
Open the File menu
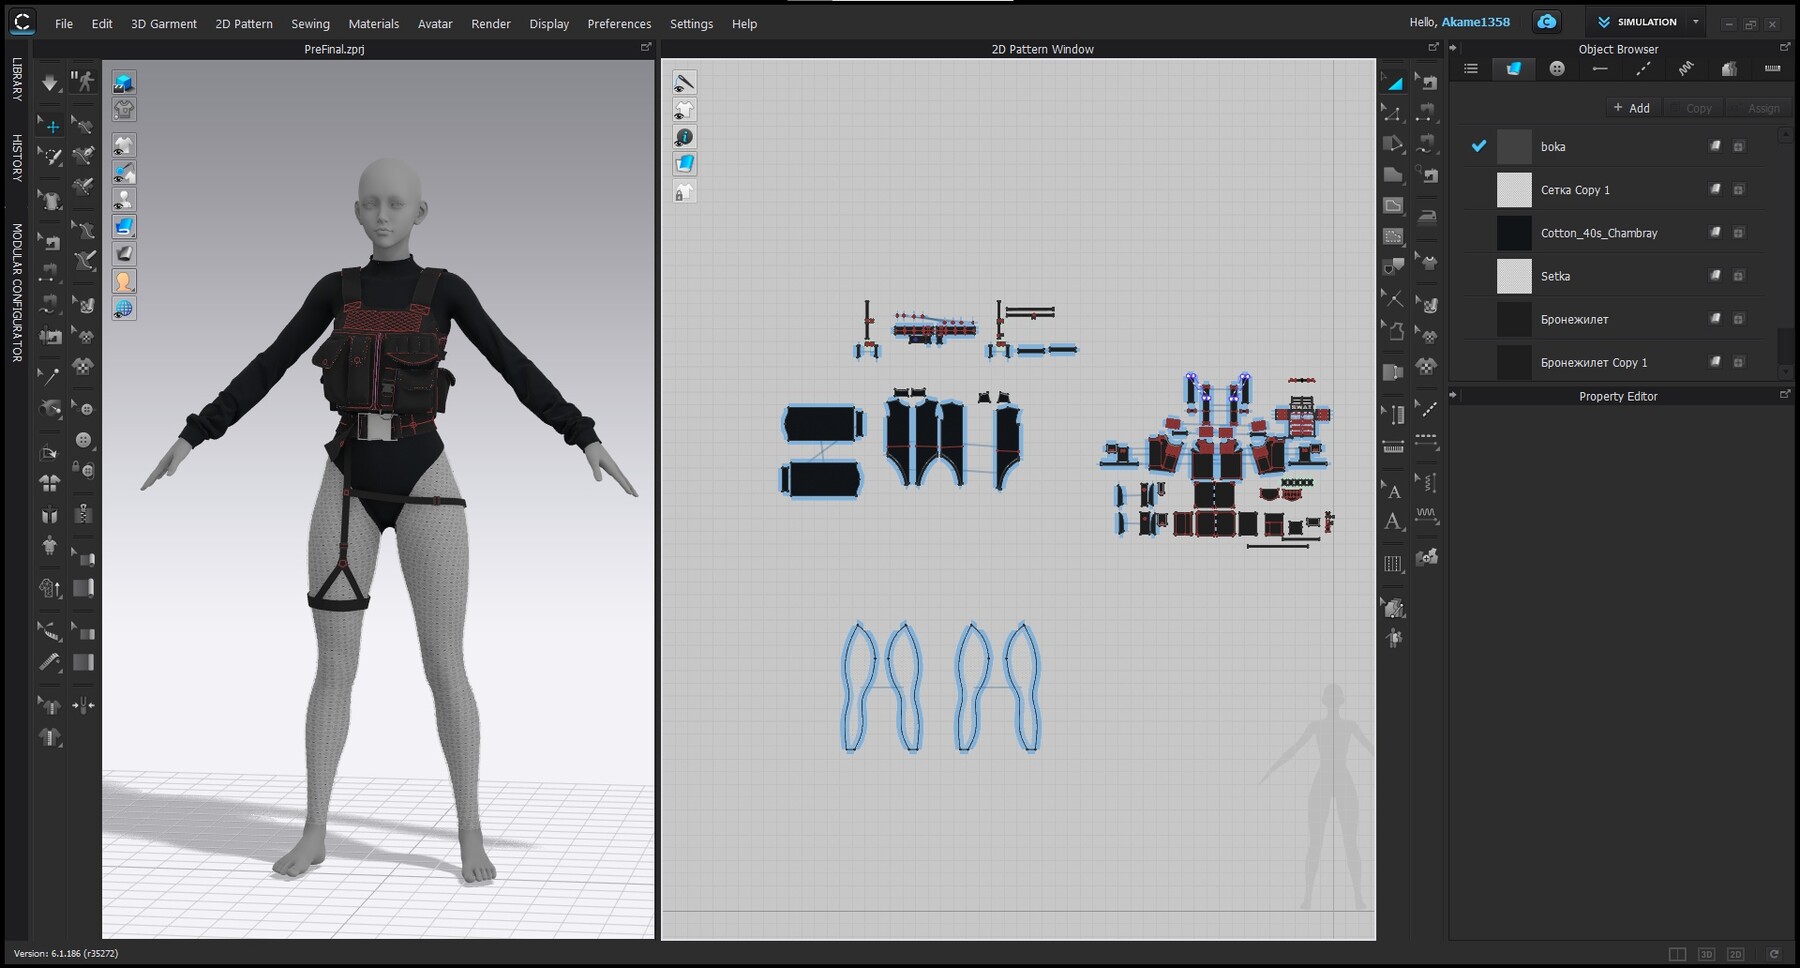coord(64,23)
